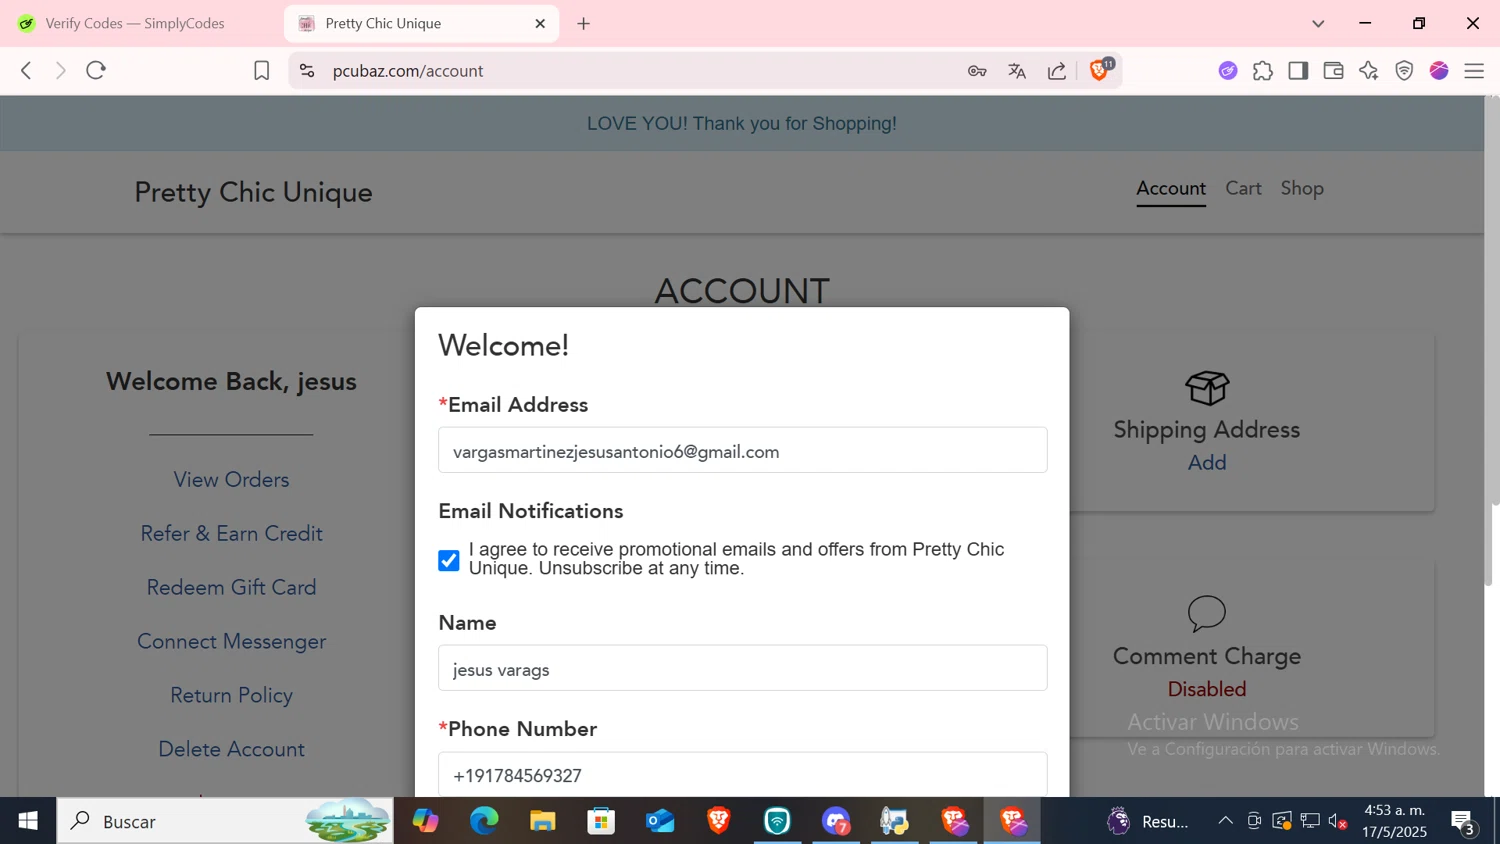The image size is (1500, 844).
Task: Go to the Cart page
Action: coord(1243,188)
